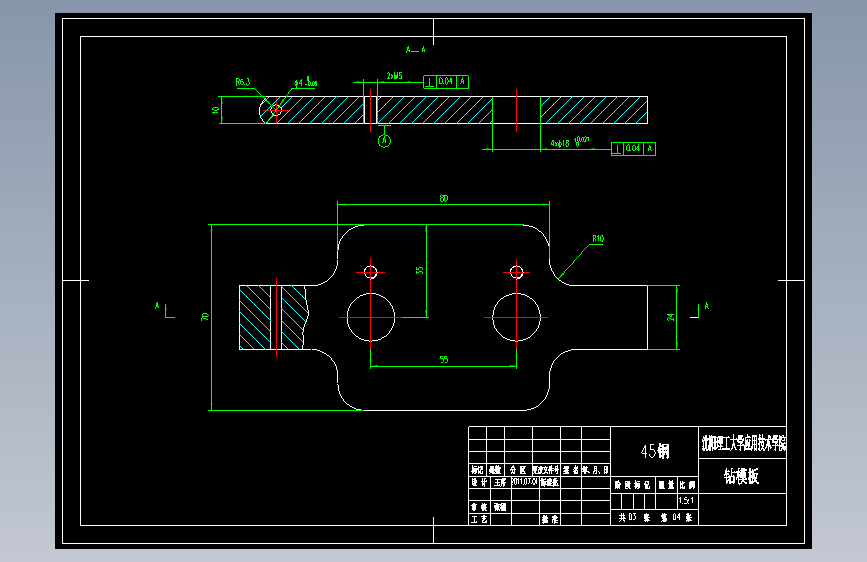
Task: Select the 4×φ18 perpendicularity tolerance frame
Action: tap(633, 149)
